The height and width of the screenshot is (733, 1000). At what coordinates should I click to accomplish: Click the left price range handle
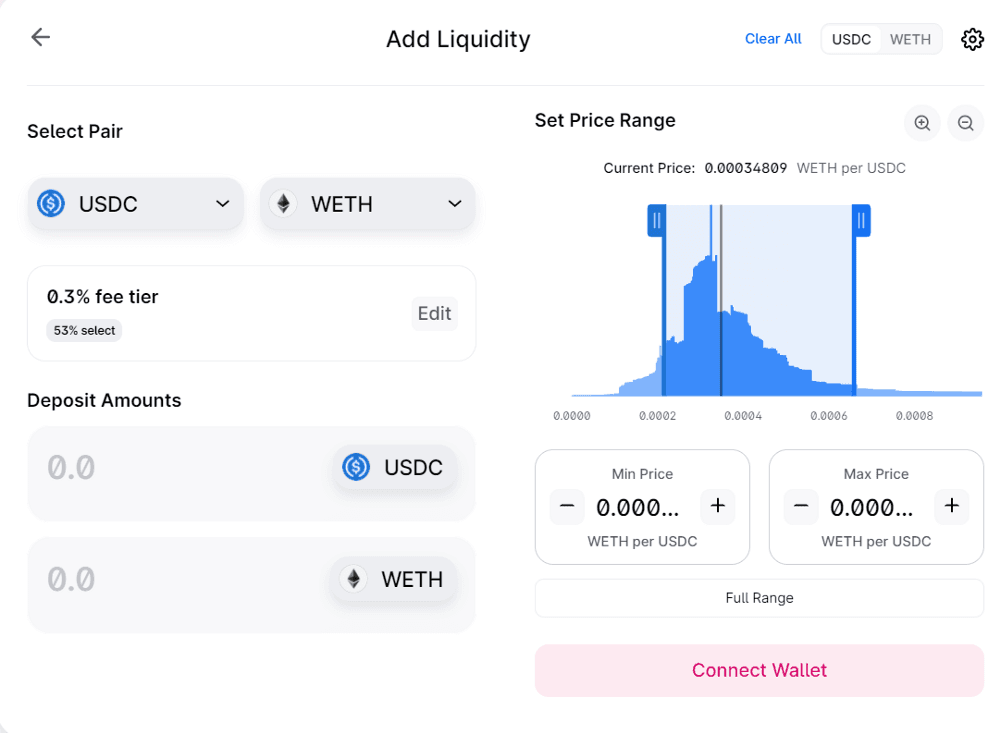click(x=657, y=221)
